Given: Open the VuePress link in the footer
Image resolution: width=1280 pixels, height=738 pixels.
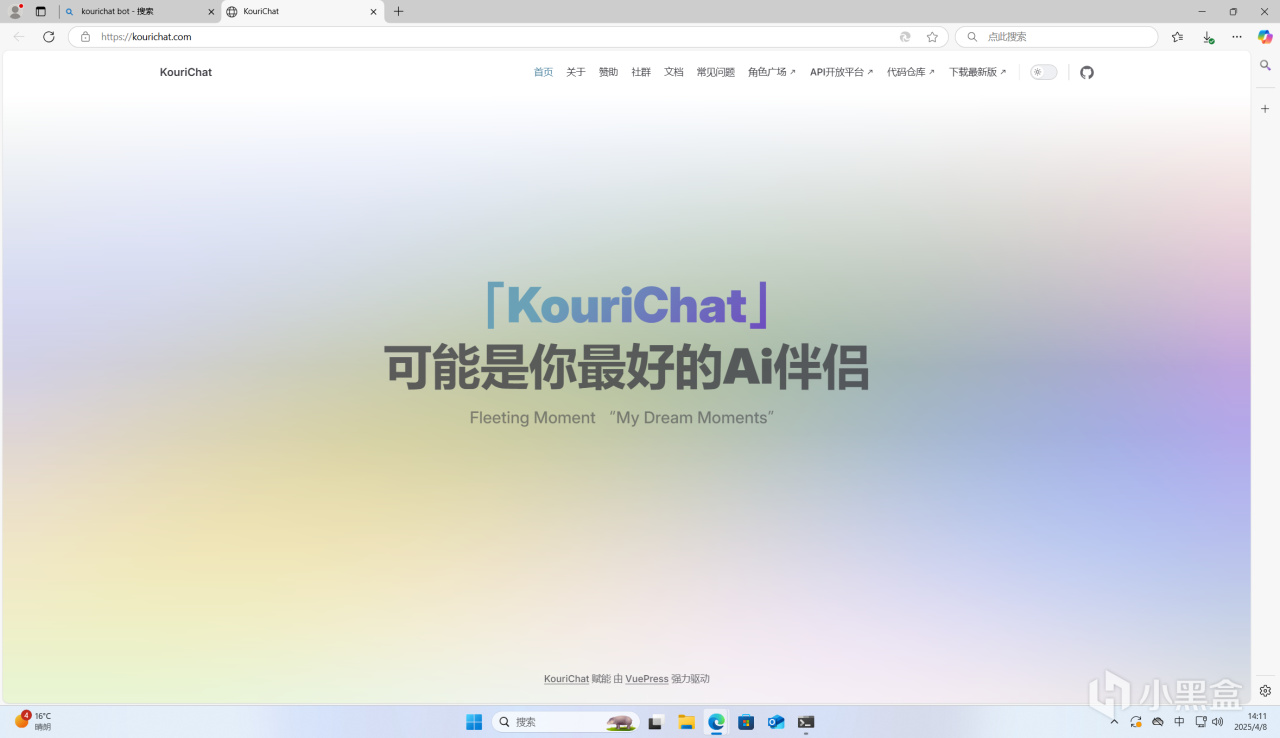Looking at the screenshot, I should pyautogui.click(x=647, y=679).
